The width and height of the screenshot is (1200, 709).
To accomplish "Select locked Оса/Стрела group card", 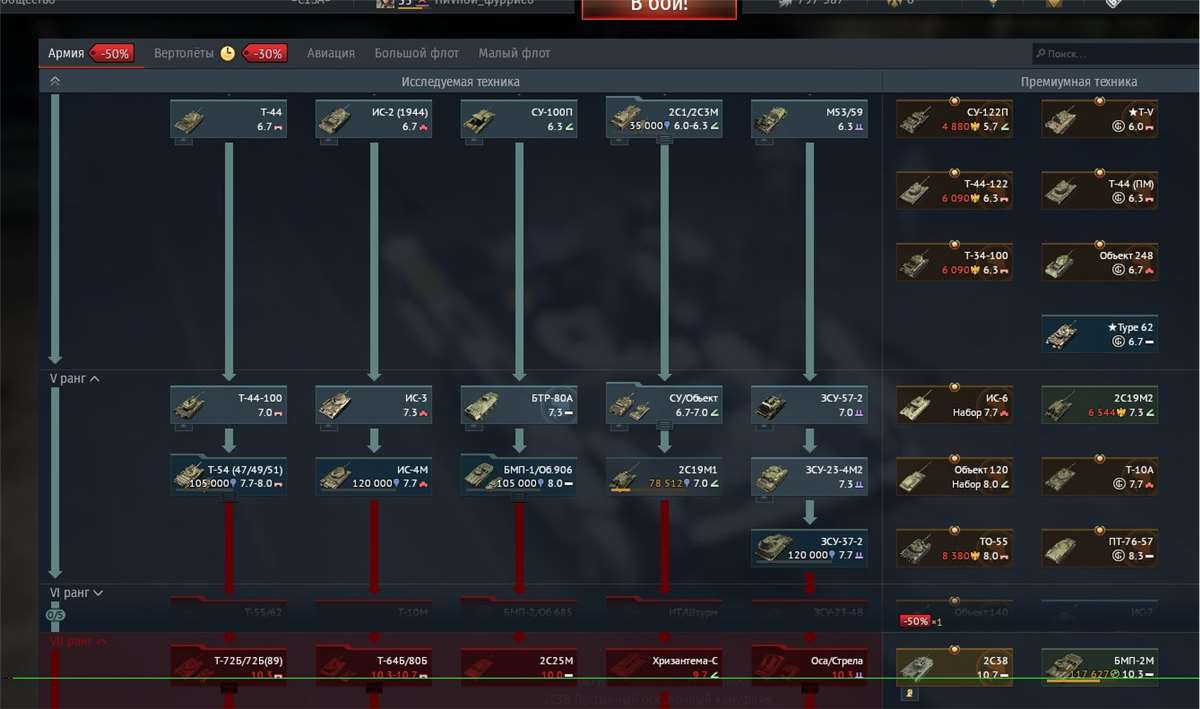I will click(810, 666).
